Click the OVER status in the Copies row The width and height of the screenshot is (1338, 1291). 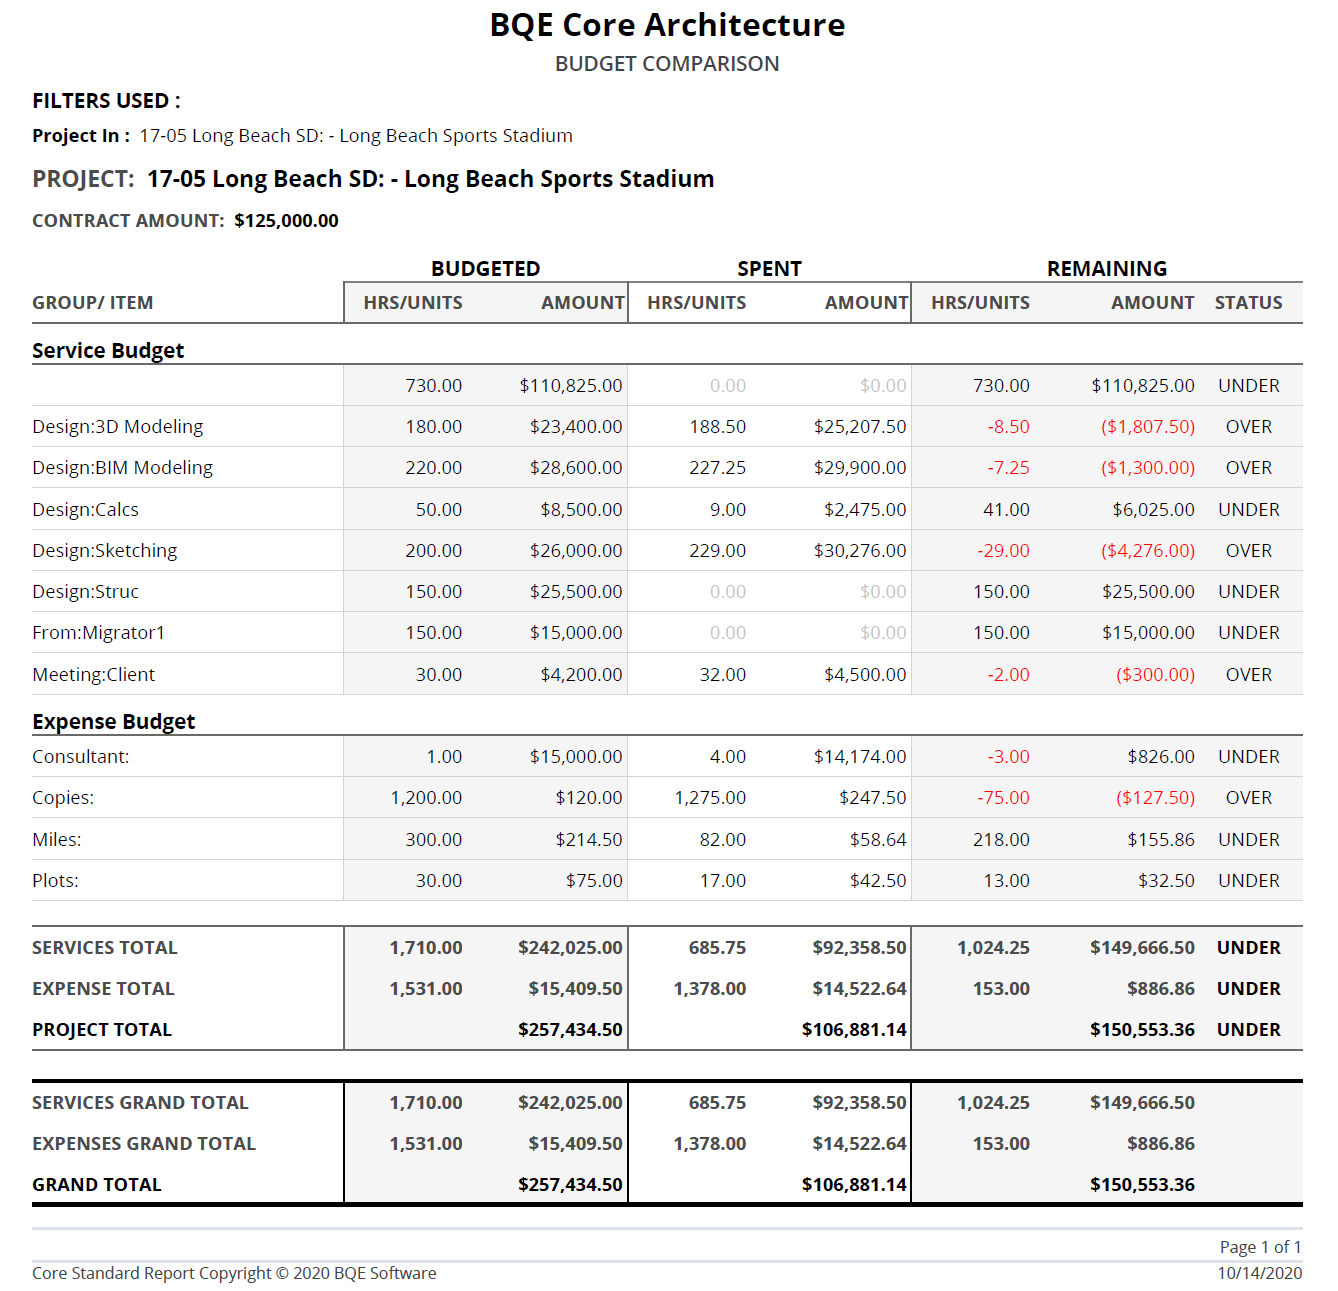(x=1248, y=798)
